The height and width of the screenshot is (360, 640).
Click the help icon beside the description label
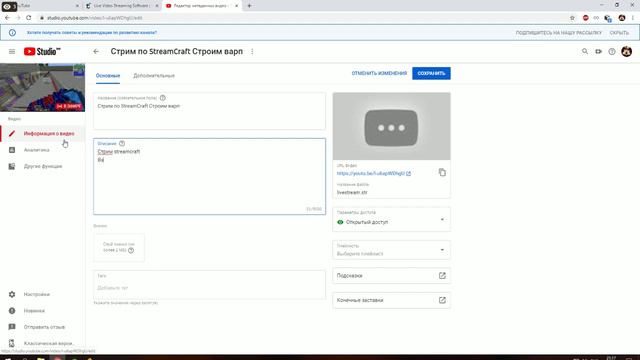point(122,143)
